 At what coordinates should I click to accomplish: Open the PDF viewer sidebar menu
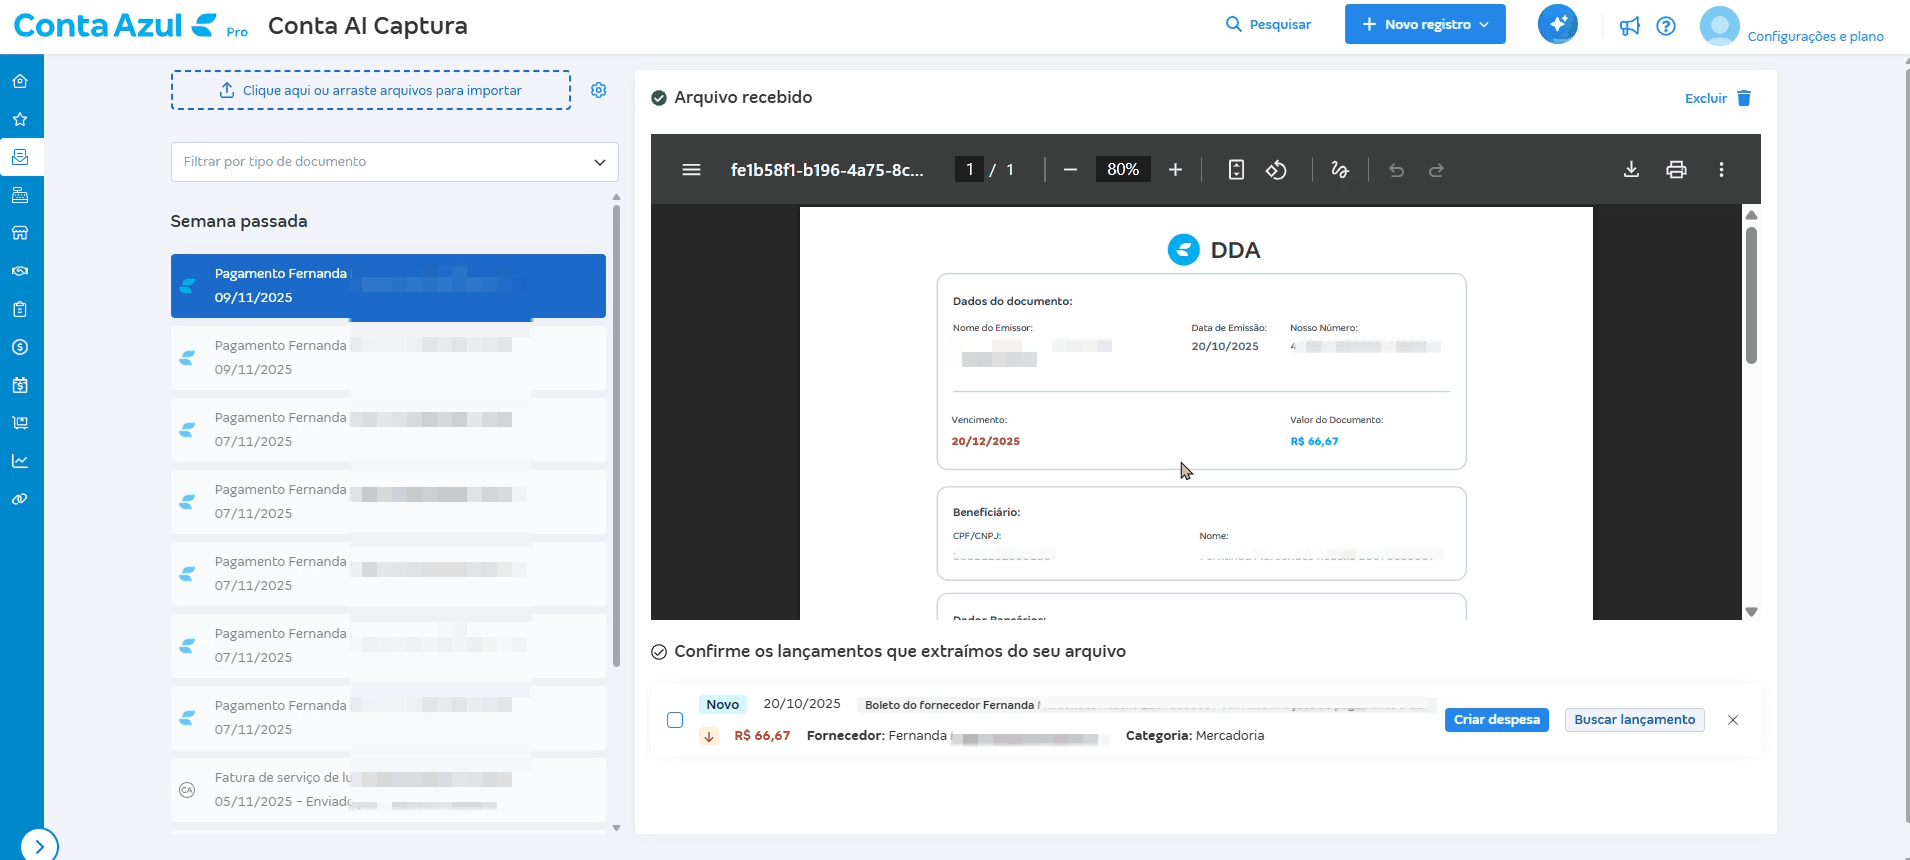click(691, 170)
